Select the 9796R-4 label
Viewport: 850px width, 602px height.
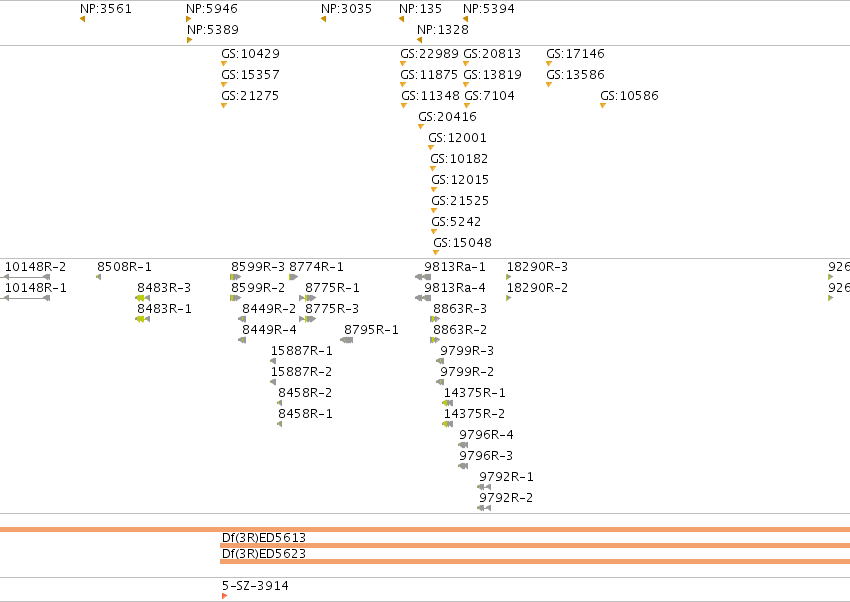tap(486, 436)
